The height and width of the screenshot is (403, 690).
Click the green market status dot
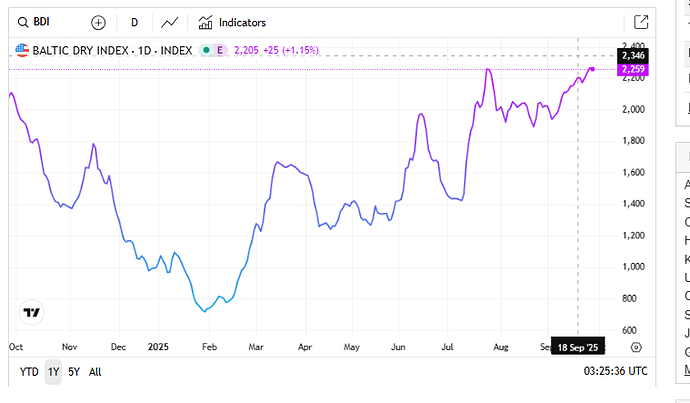tap(206, 50)
